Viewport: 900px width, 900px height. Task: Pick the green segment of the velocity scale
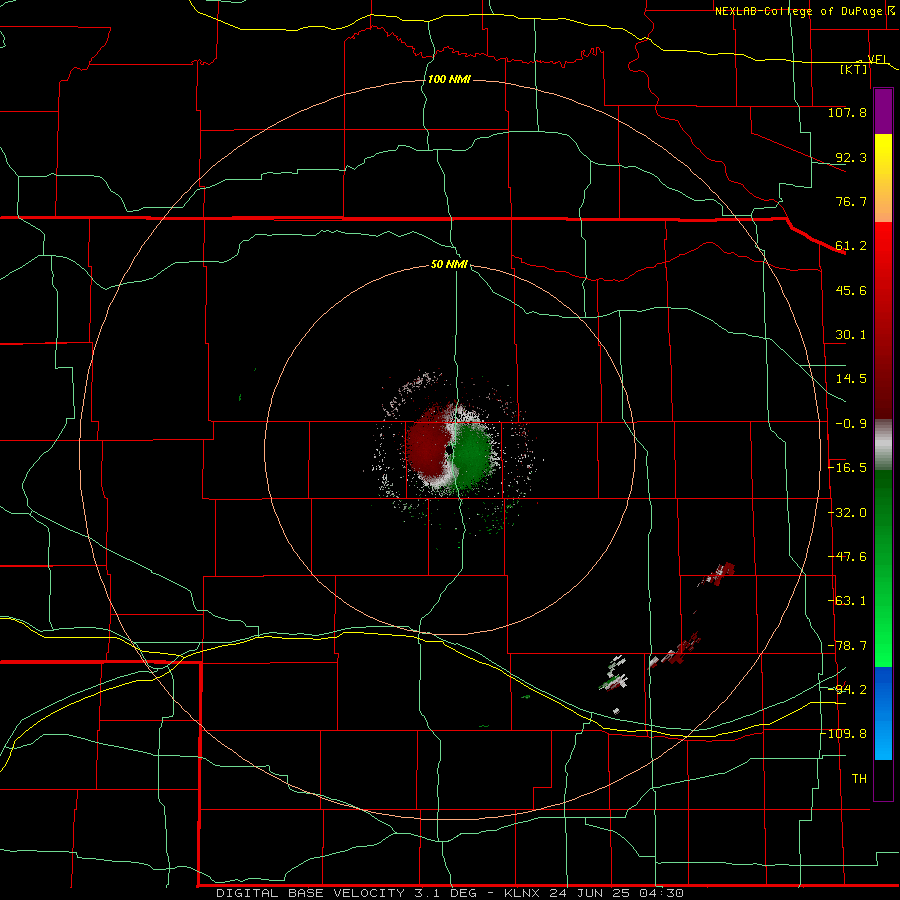tap(883, 568)
